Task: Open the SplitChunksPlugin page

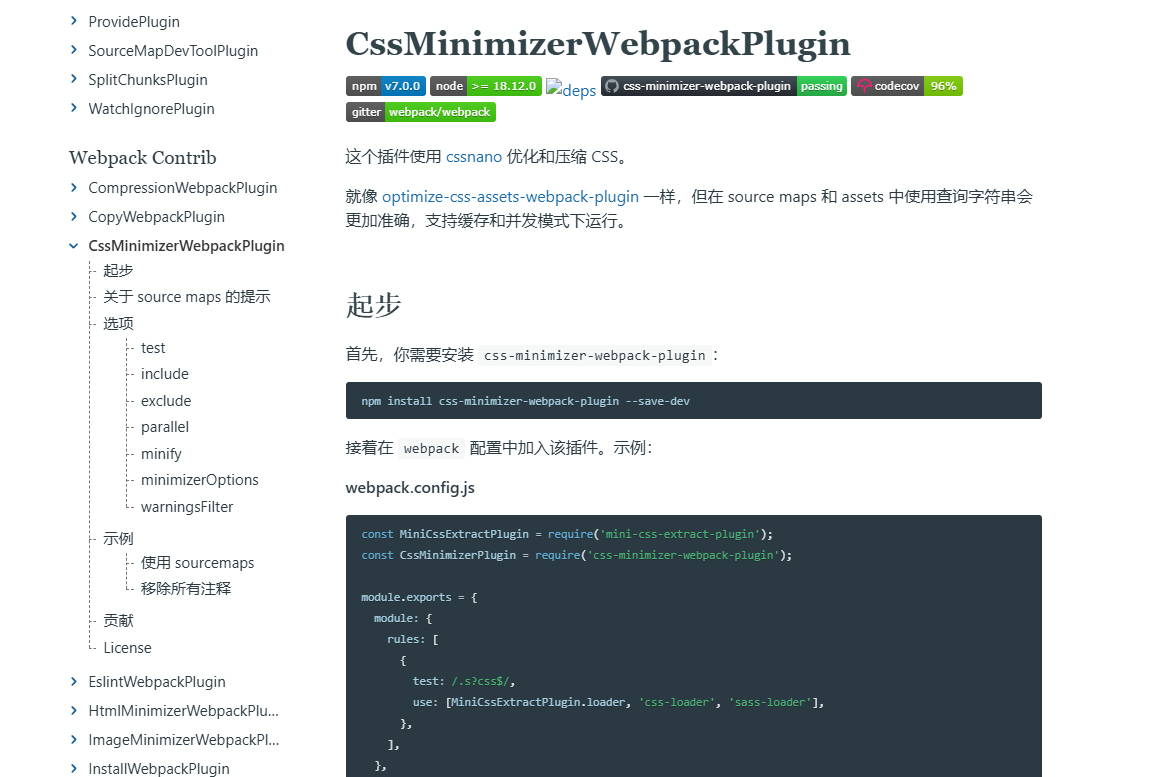Action: [148, 80]
